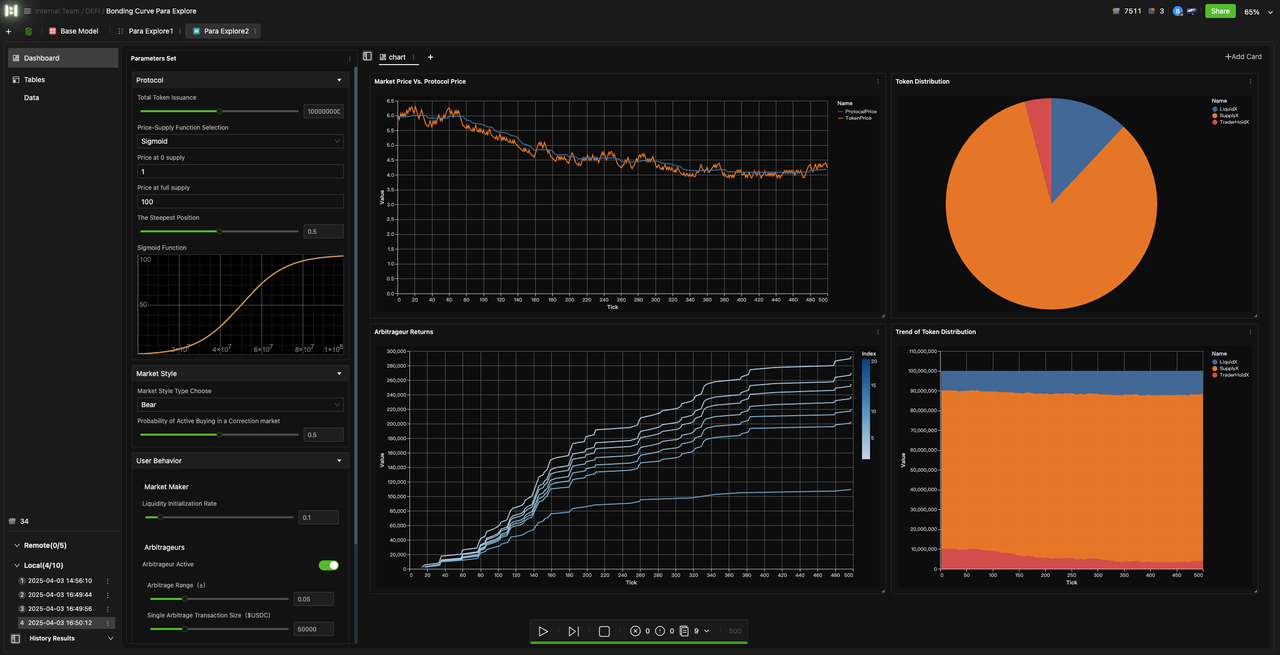Screen dimensions: 1280x655
Task: Open Price-Supply Function Selection dropdown
Action: 240,141
